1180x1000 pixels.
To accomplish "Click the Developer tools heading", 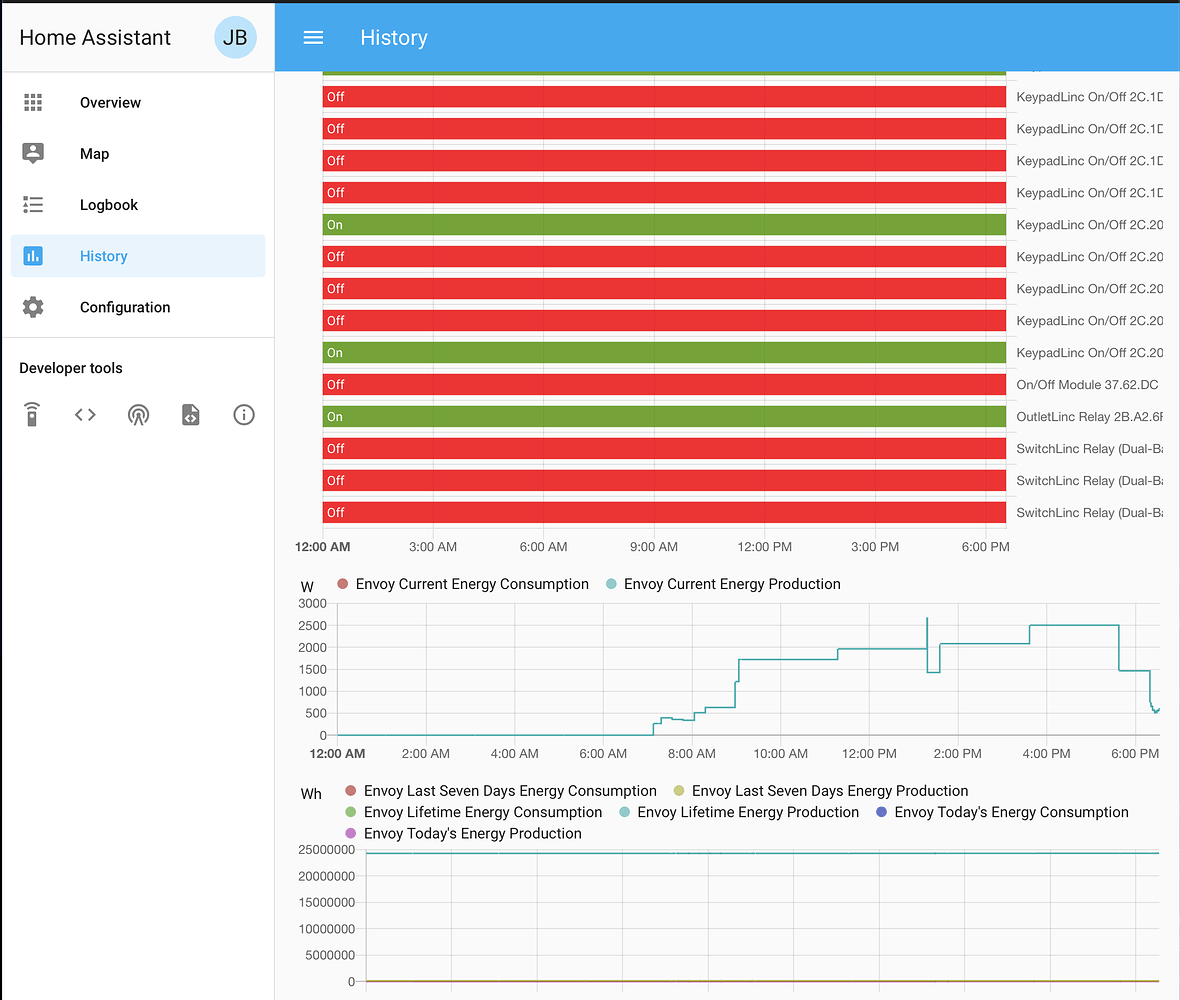I will pyautogui.click(x=71, y=368).
